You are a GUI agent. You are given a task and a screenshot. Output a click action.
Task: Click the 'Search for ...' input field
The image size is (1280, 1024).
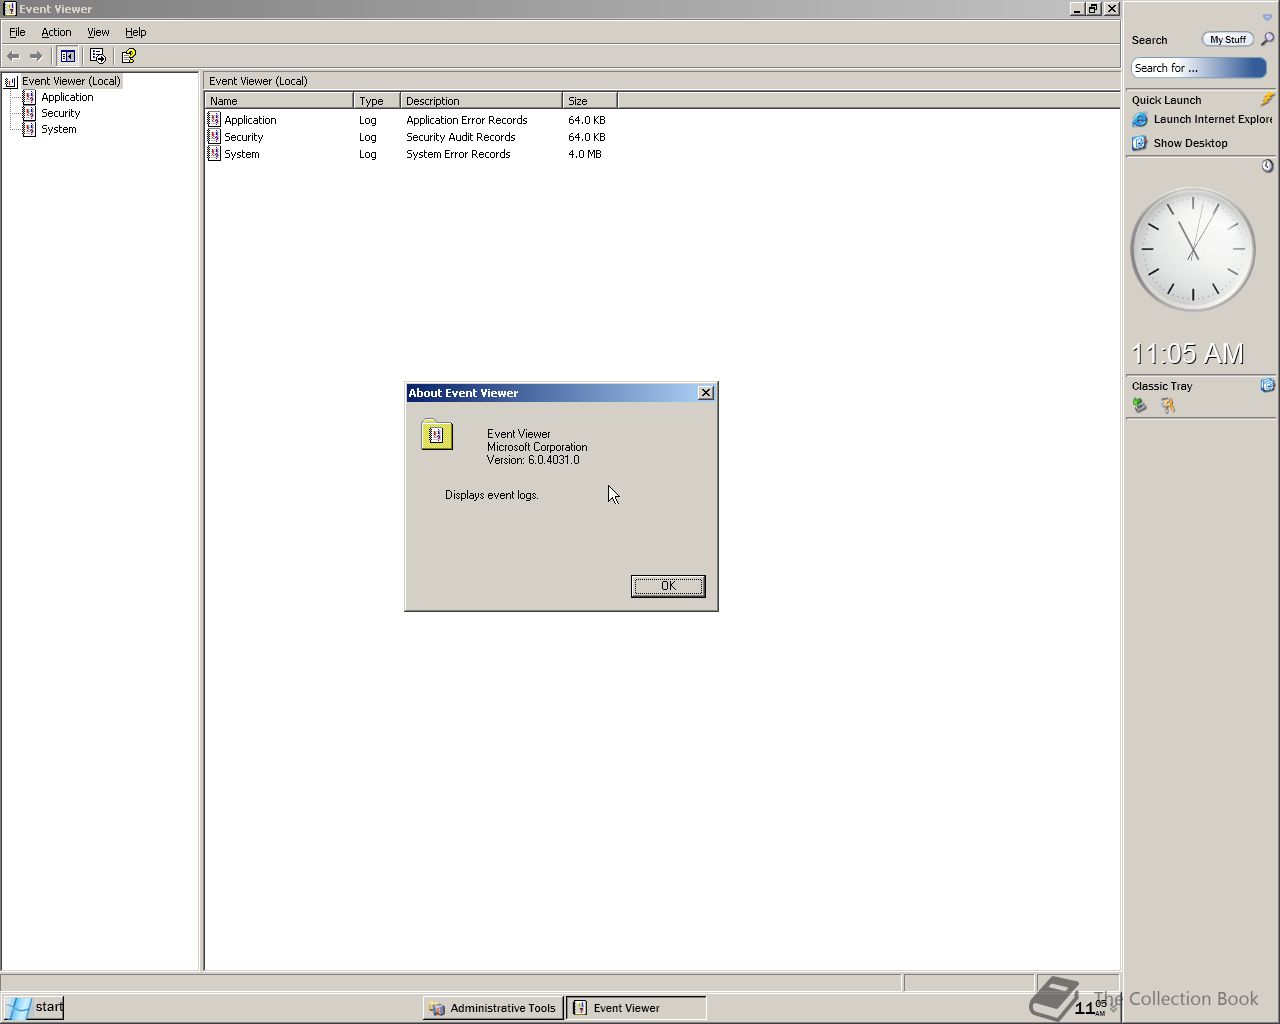coord(1198,68)
